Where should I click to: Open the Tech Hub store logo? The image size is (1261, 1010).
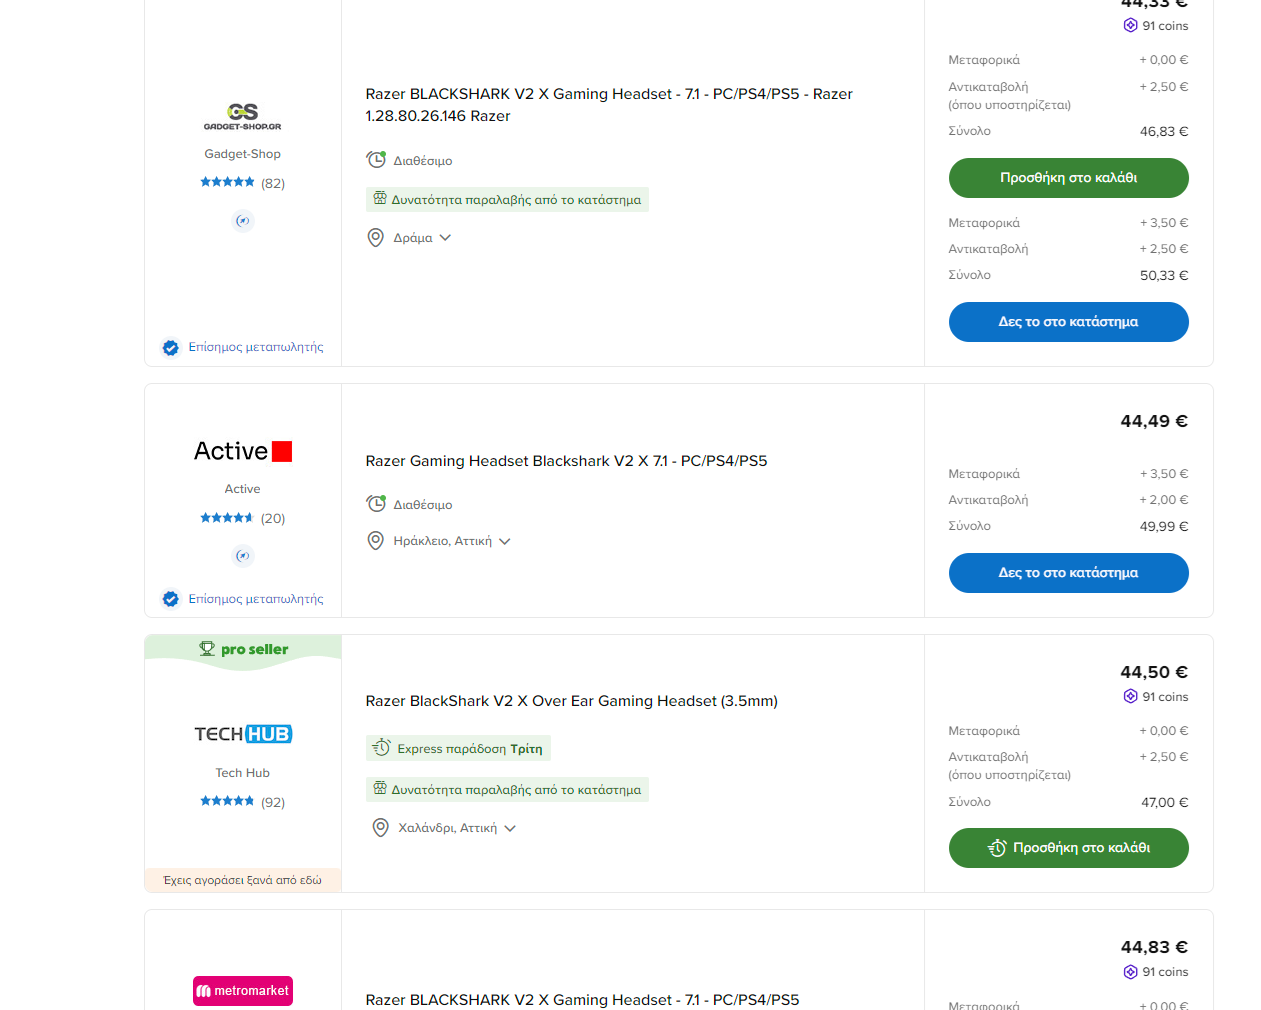243,734
